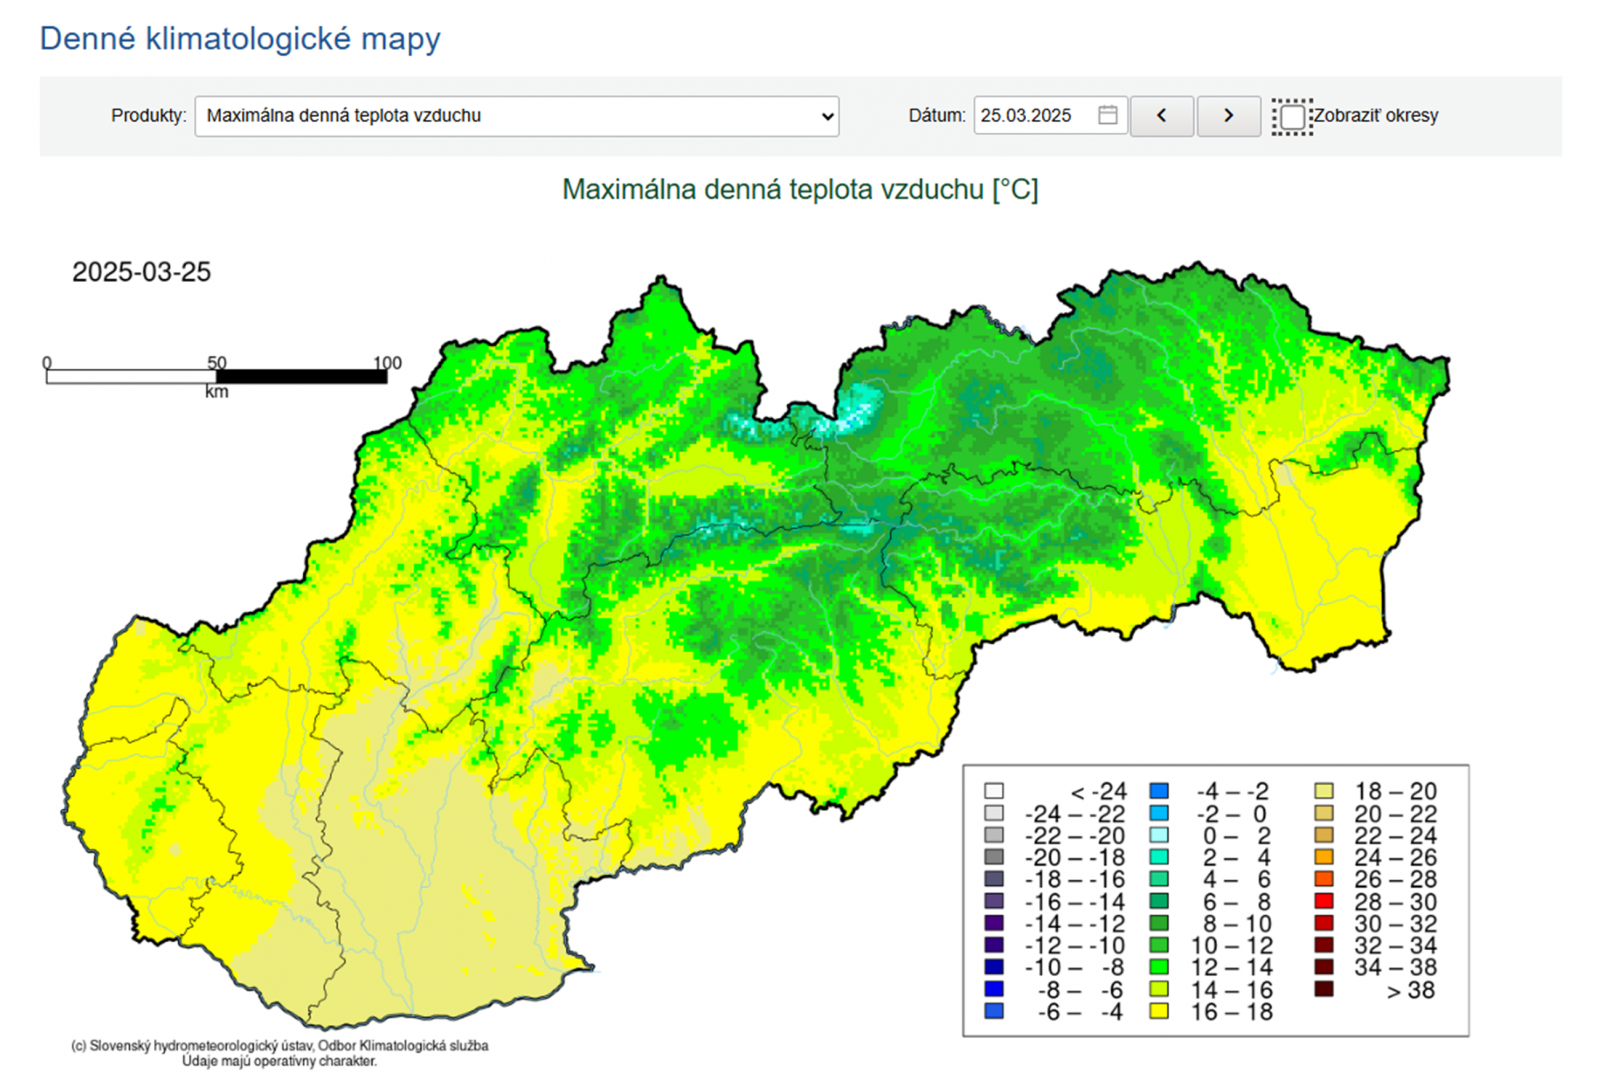This screenshot has height=1091, width=1600.
Task: Pick the dark blue -10 – -8 legend swatch
Action: click(x=993, y=967)
